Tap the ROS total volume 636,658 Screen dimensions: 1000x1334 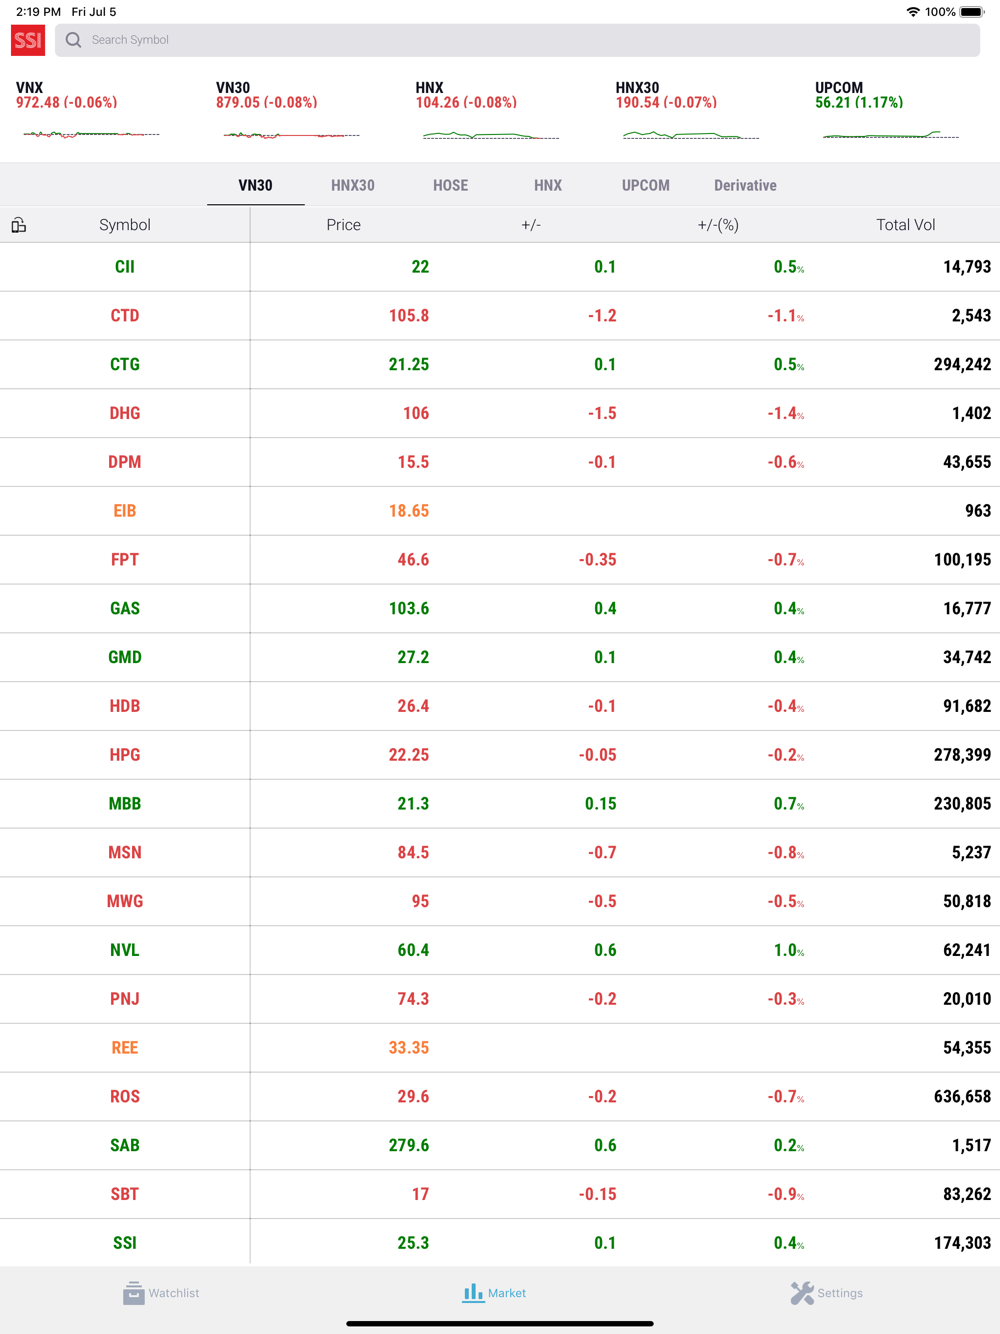click(963, 1097)
